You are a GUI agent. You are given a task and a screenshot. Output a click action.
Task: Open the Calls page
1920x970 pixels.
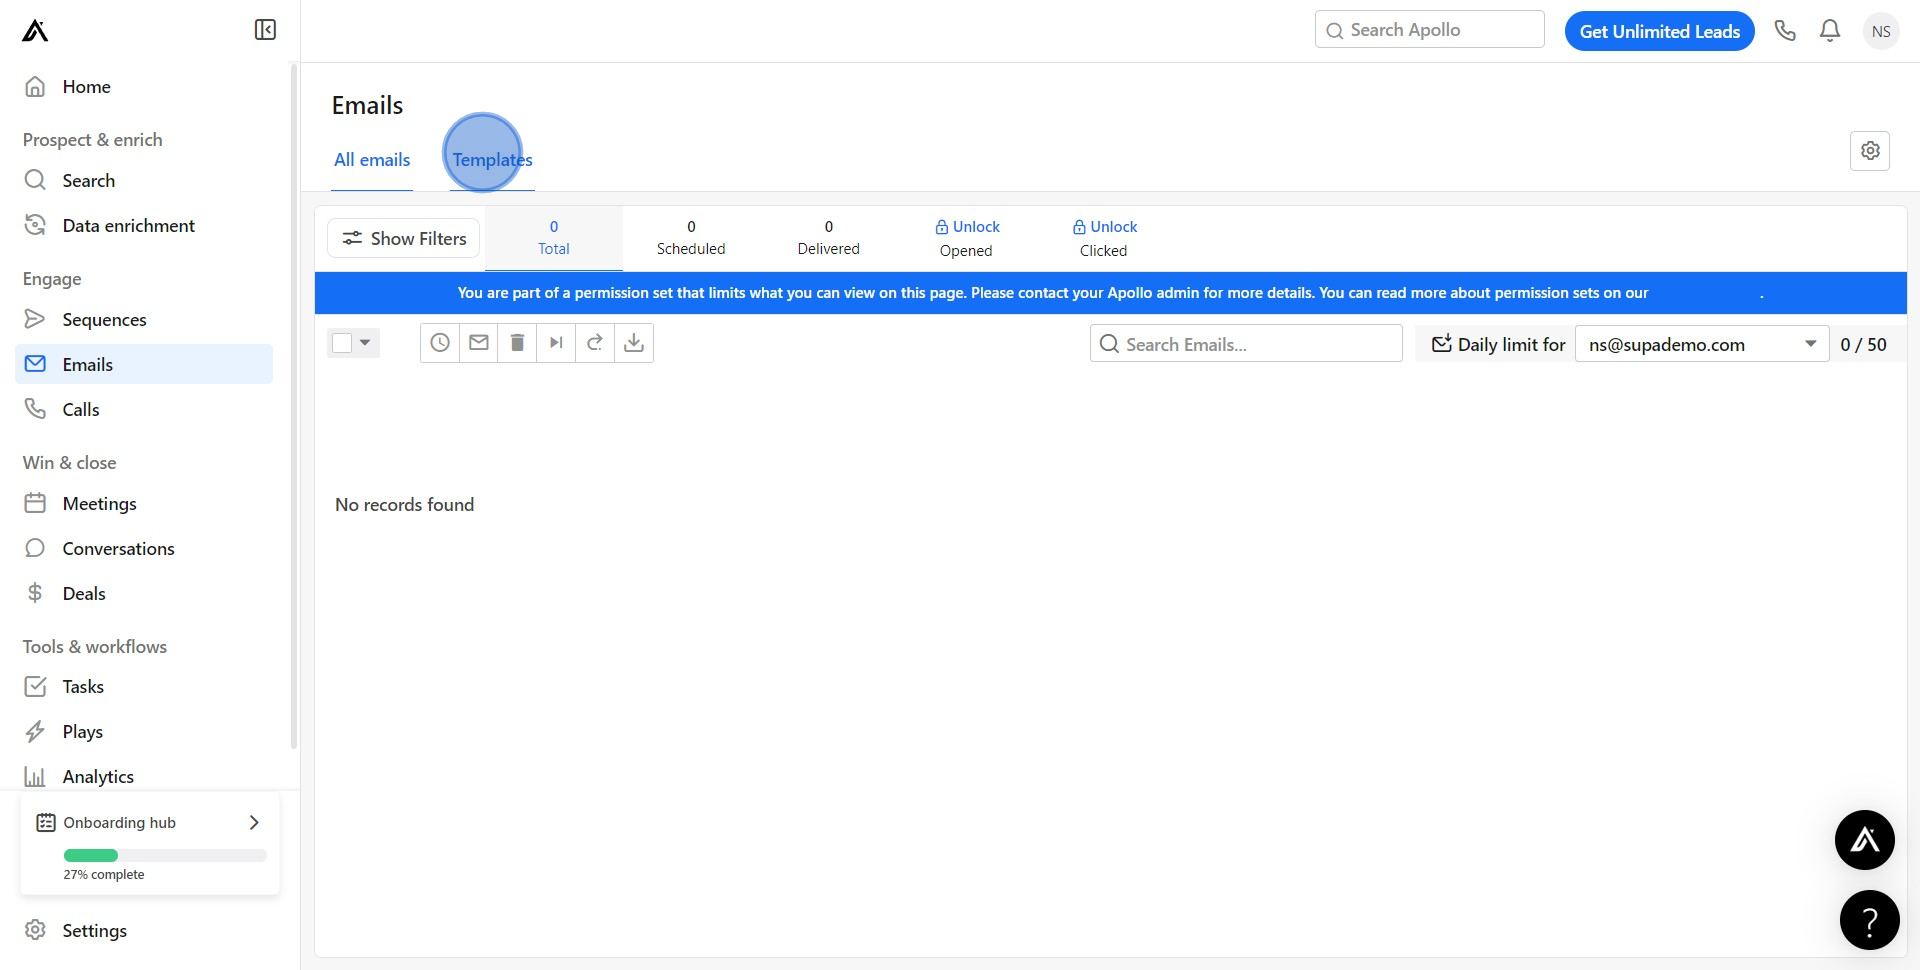click(x=144, y=410)
